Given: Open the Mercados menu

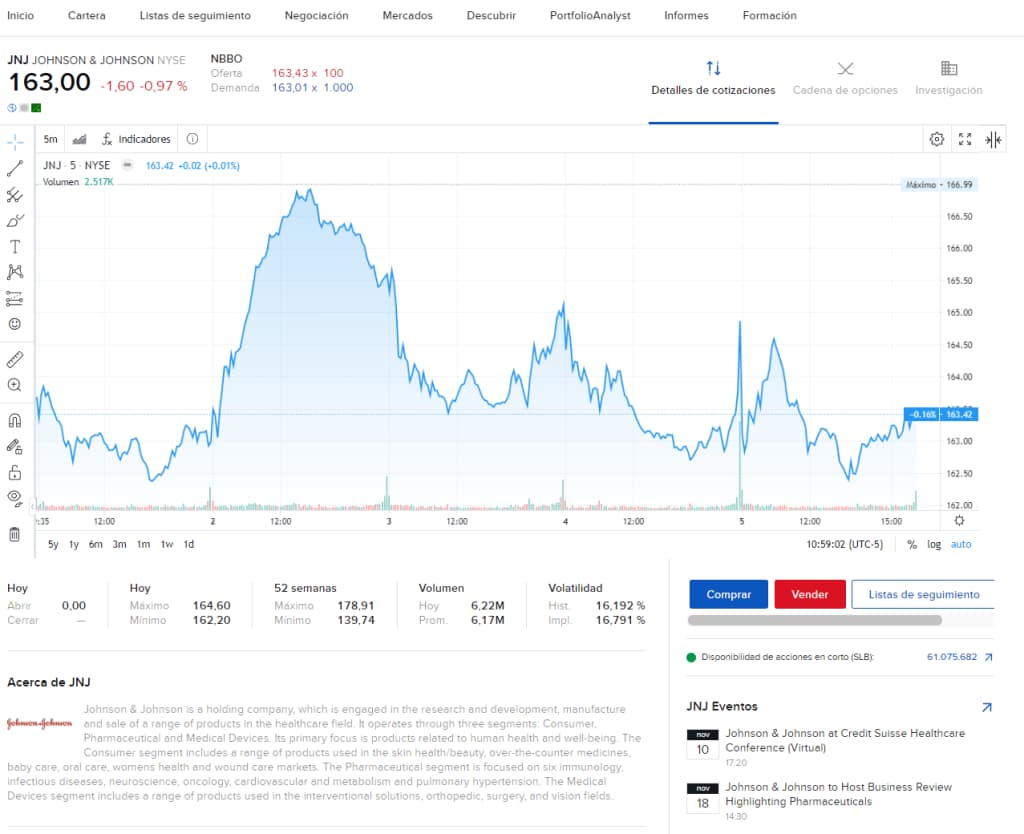Looking at the screenshot, I should [x=406, y=15].
